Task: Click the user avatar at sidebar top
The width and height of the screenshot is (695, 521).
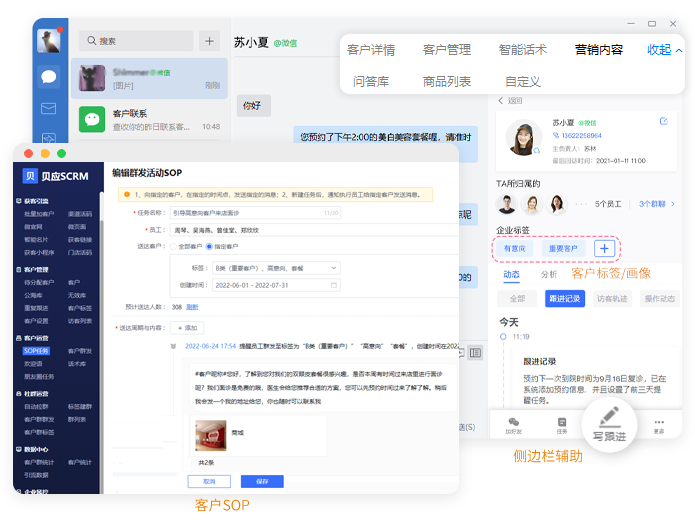Action: (x=49, y=40)
